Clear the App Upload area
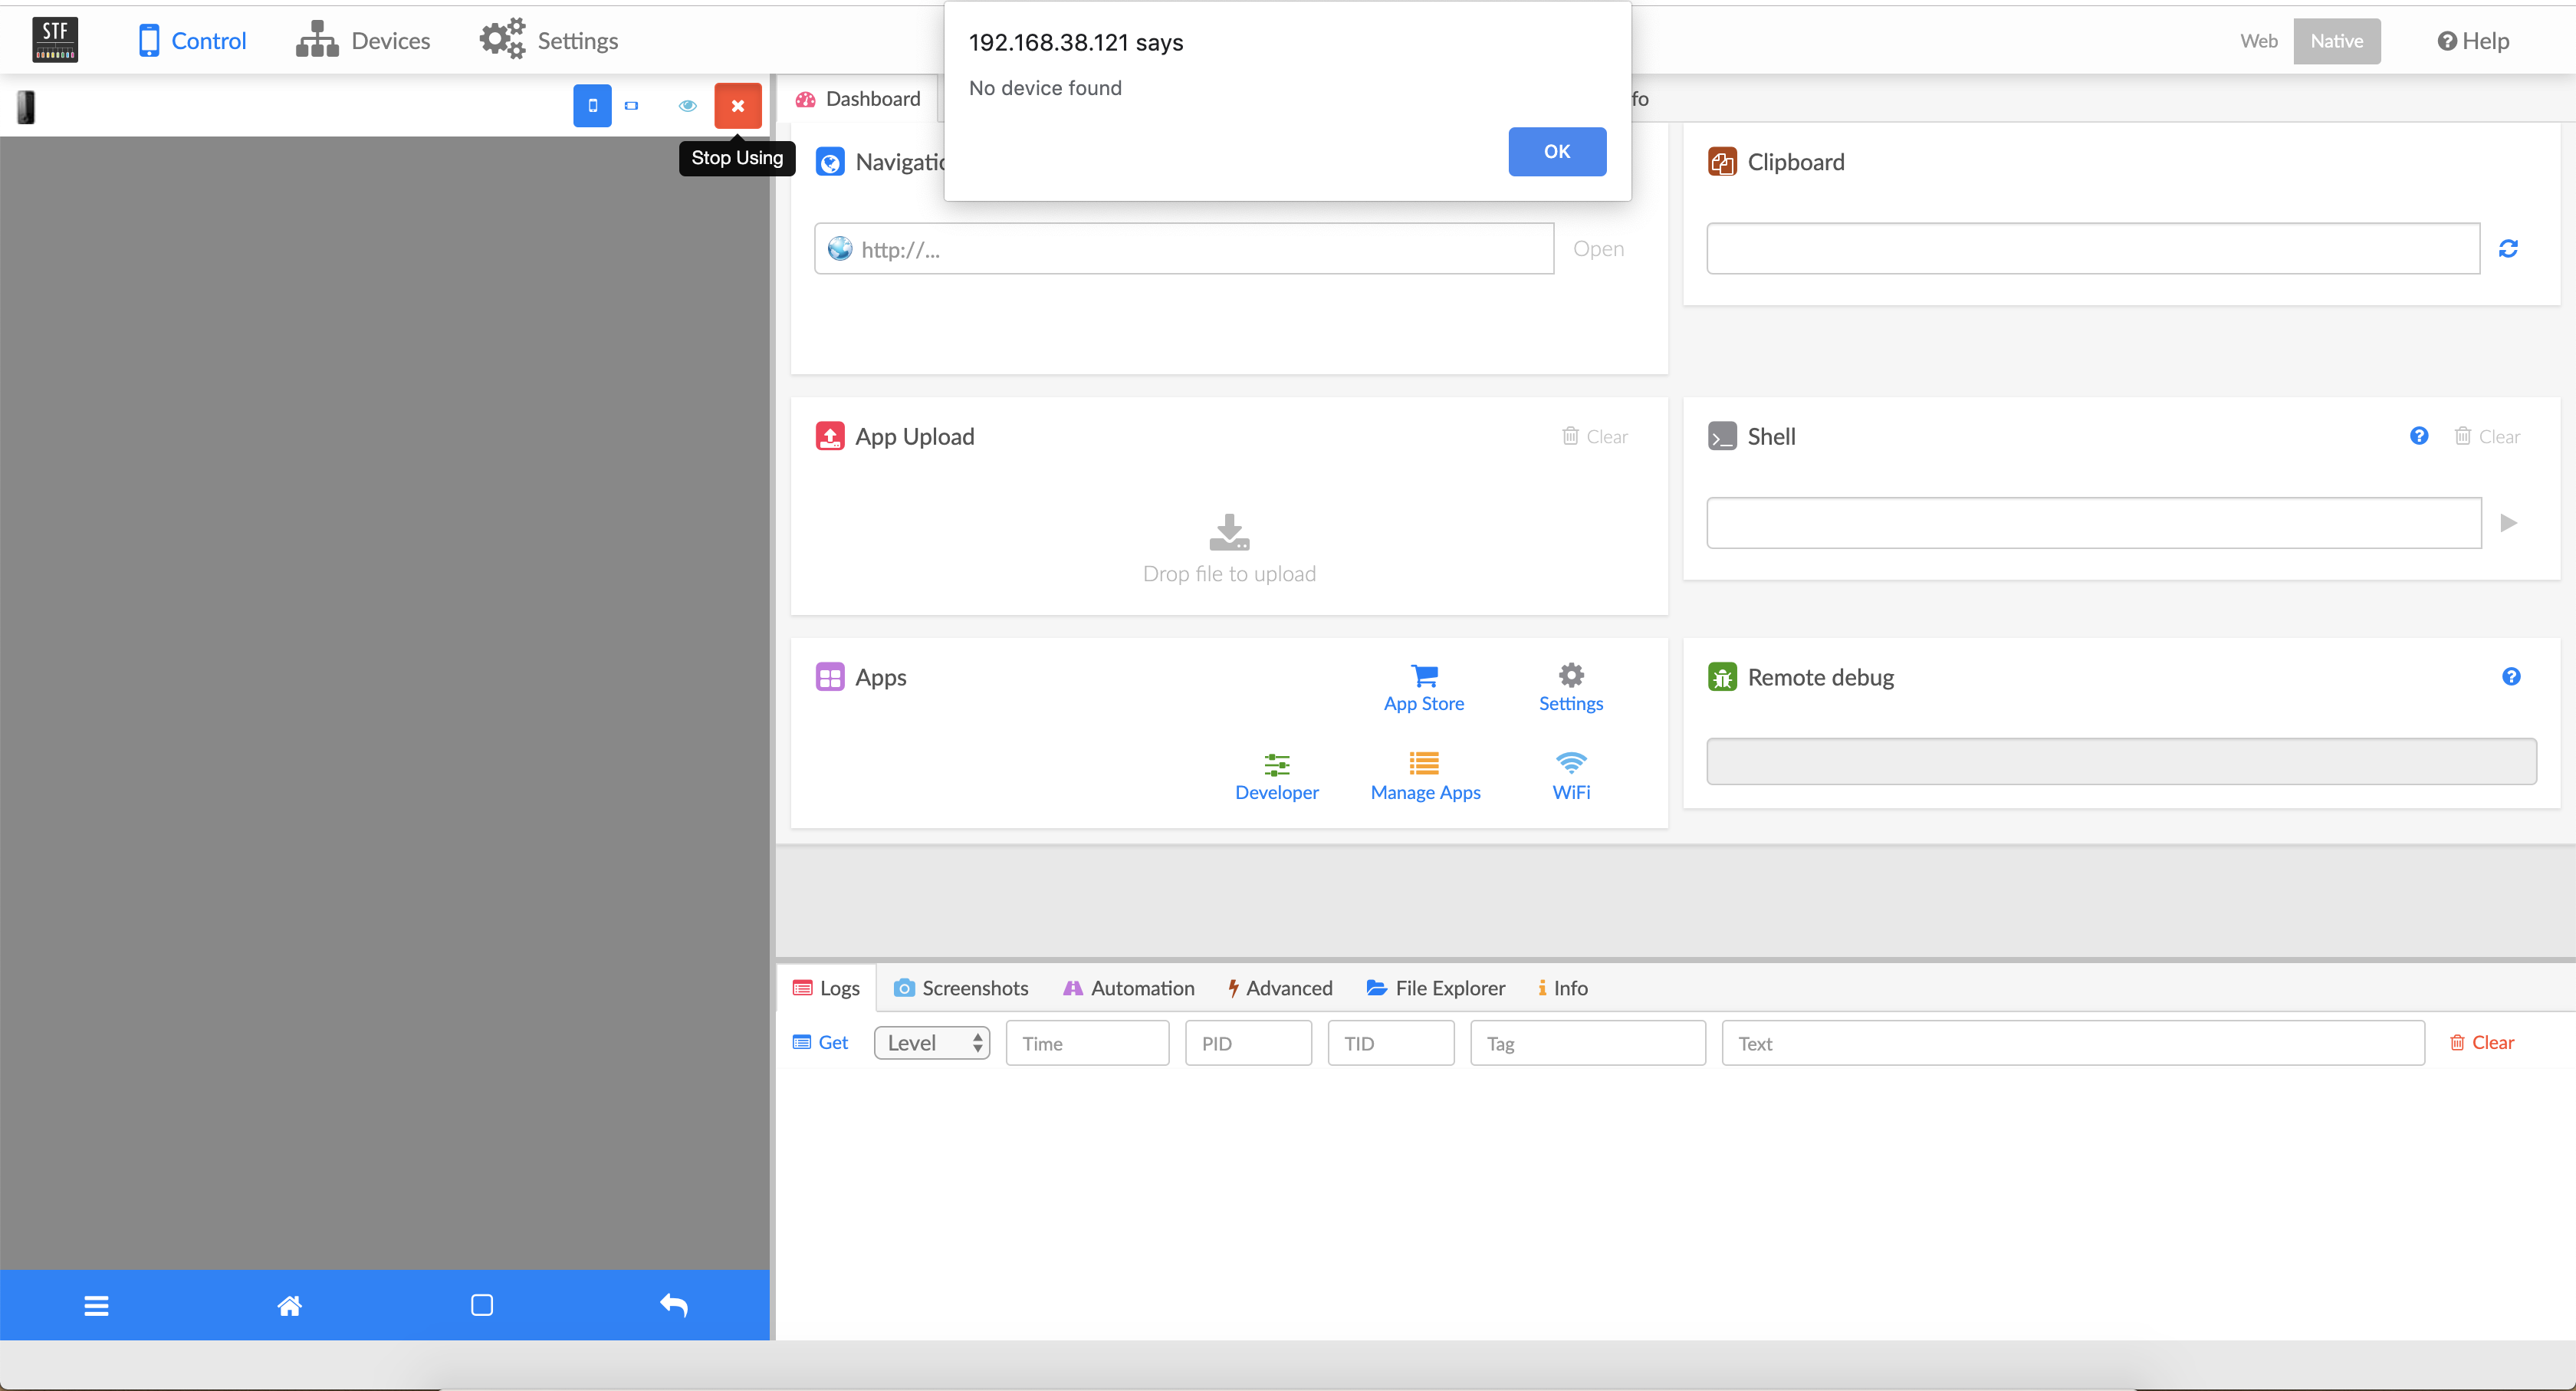Screen dimensions: 2576x1391 coord(1594,436)
